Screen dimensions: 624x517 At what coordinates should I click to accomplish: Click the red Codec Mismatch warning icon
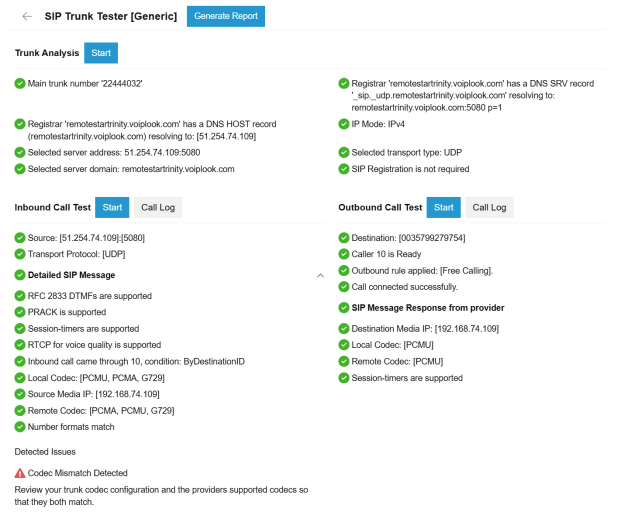coord(20,473)
